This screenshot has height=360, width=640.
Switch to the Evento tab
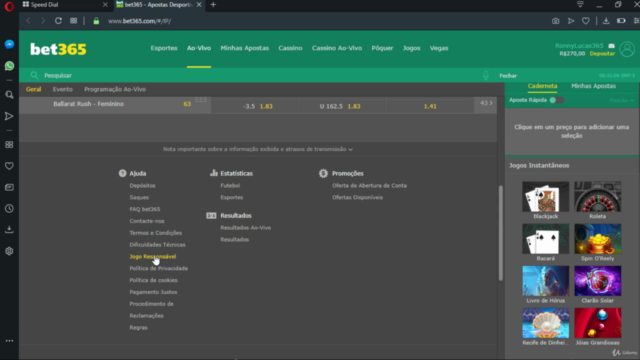[x=62, y=89]
